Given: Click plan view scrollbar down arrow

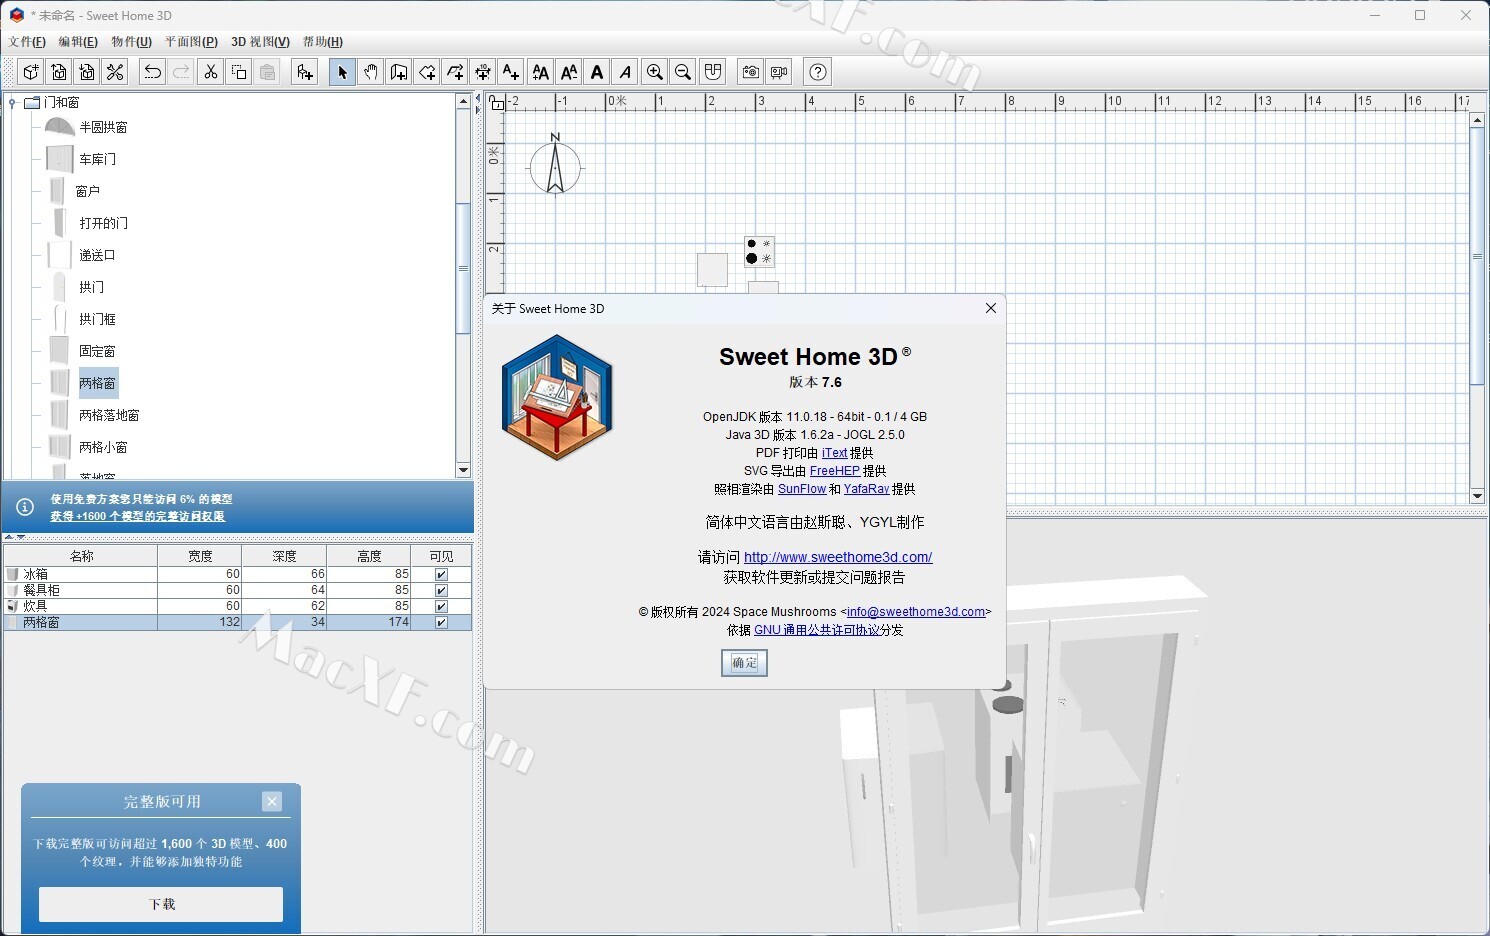Looking at the screenshot, I should click(1477, 496).
